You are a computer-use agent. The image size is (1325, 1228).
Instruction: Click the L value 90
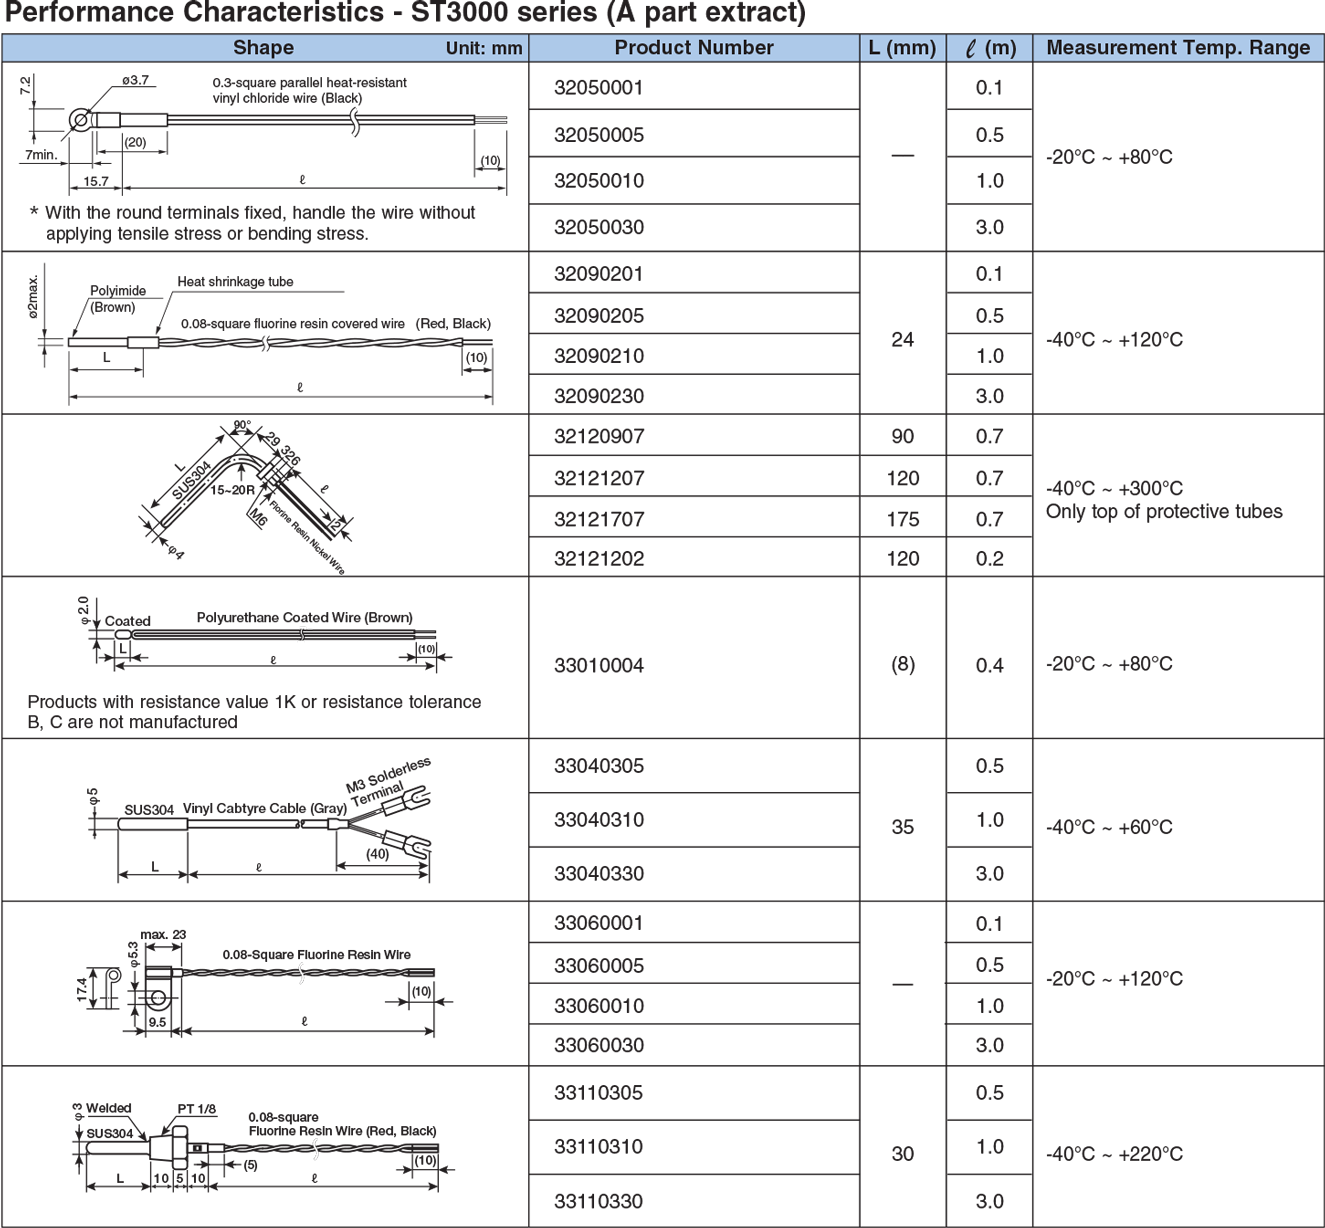(902, 436)
